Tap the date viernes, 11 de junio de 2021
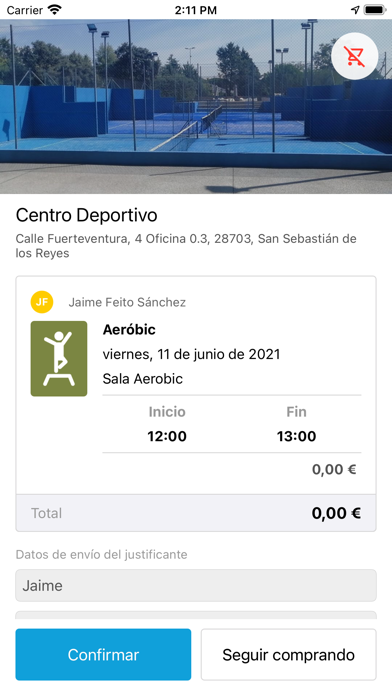 coord(191,354)
